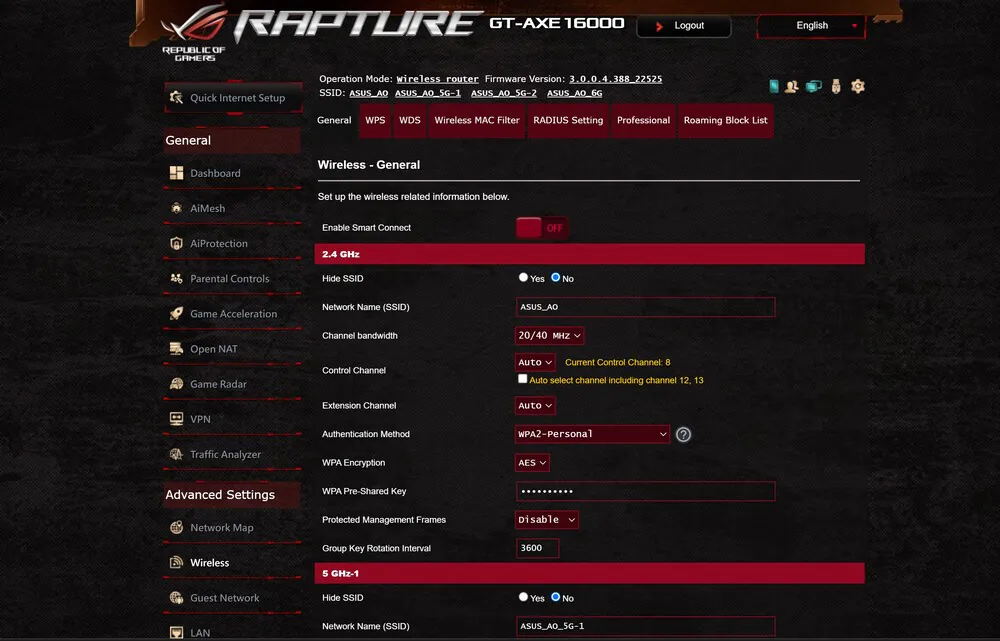
Task: Click the Parental Controls icon
Action: click(x=177, y=278)
